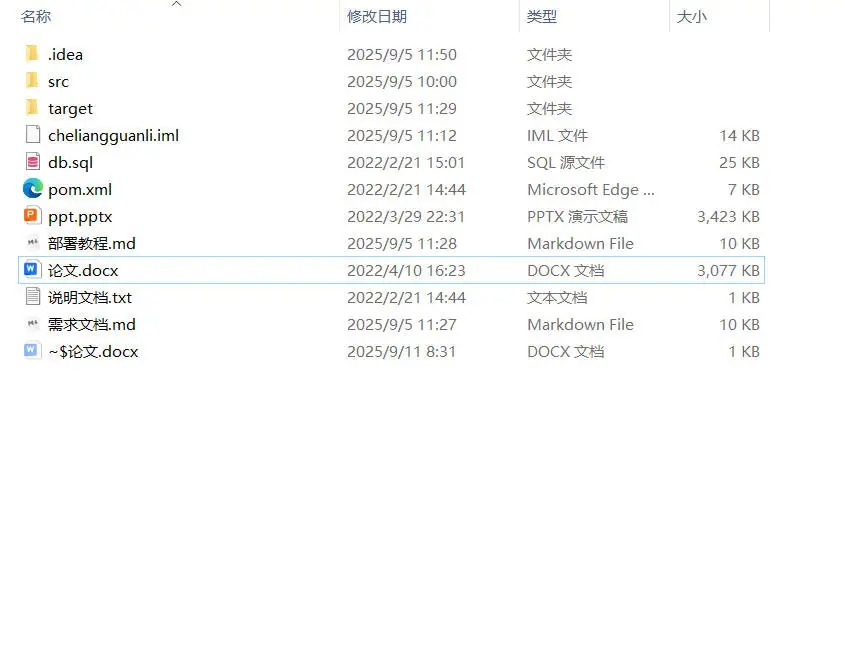
Task: Click the markdown icon of 需求文档.md
Action: (x=33, y=324)
